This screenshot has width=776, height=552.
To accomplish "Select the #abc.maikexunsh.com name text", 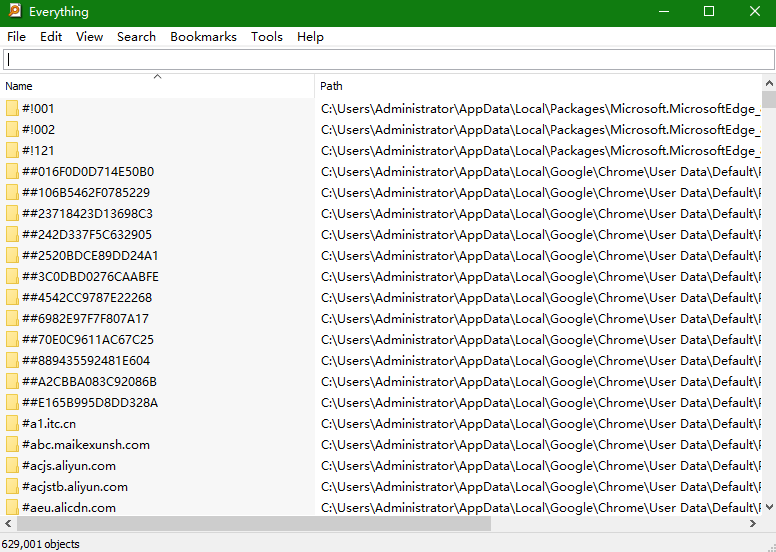I will coord(86,445).
